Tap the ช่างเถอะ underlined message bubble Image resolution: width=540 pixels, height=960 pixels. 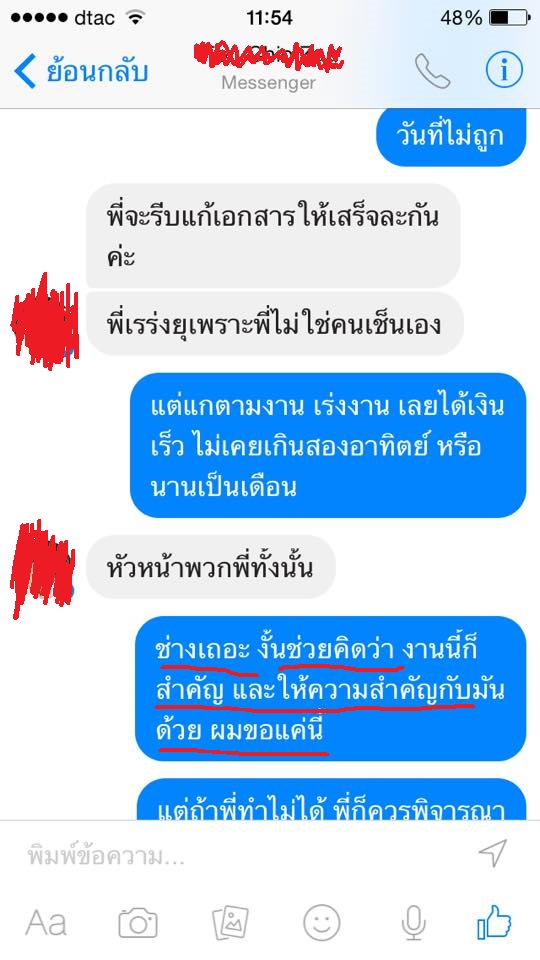pos(331,689)
